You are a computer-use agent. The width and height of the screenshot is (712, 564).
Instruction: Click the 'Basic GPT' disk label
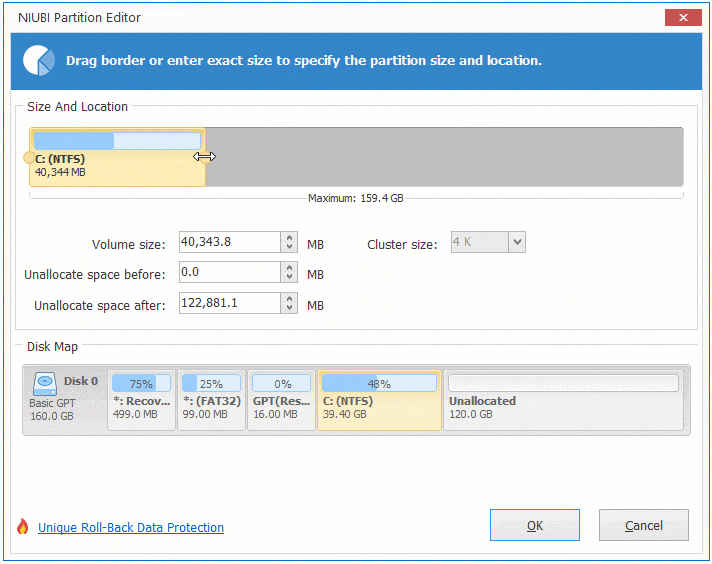click(52, 403)
